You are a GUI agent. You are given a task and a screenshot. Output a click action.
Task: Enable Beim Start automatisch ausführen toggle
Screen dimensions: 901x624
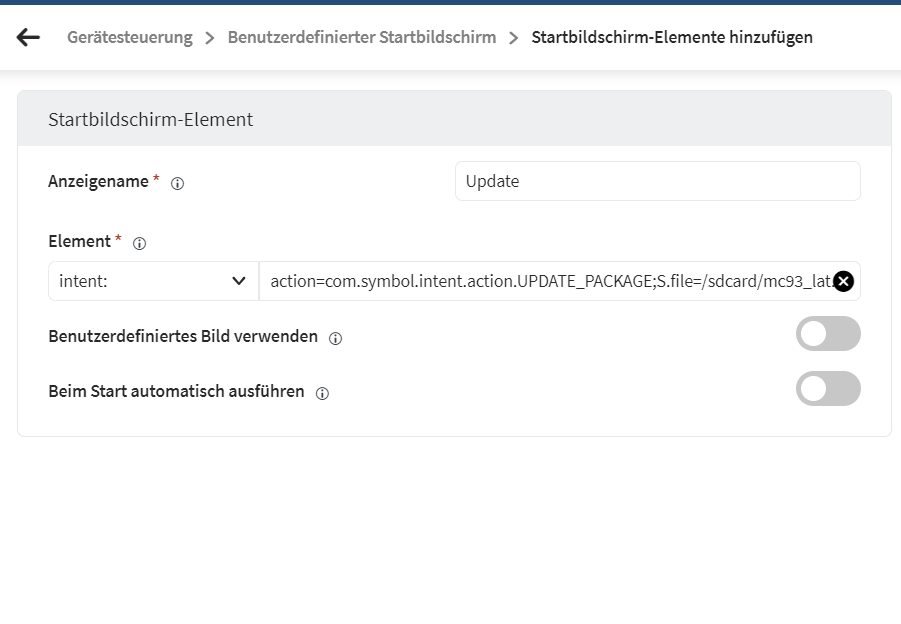pos(827,389)
